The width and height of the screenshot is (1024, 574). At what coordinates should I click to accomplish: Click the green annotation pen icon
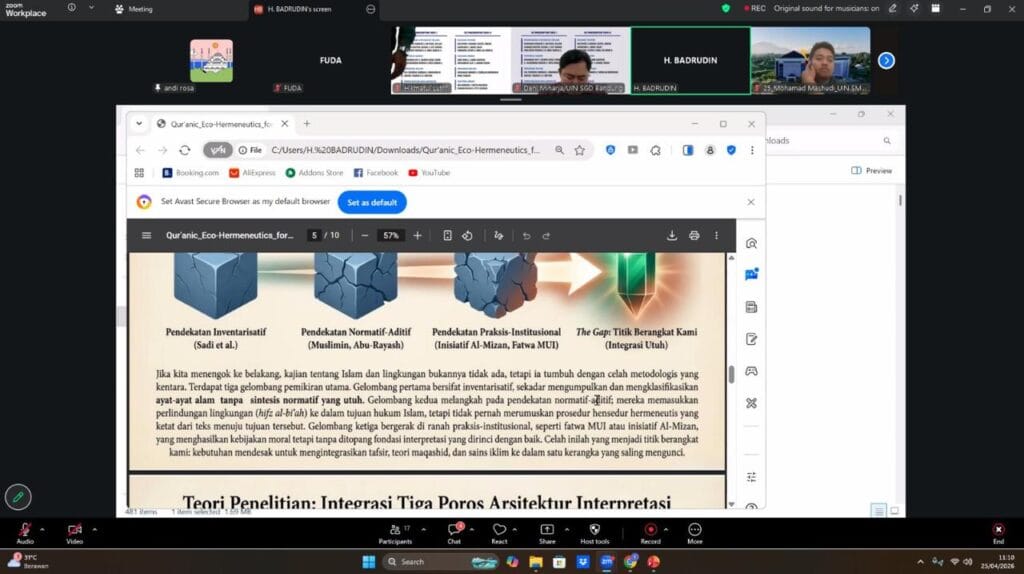pos(17,496)
